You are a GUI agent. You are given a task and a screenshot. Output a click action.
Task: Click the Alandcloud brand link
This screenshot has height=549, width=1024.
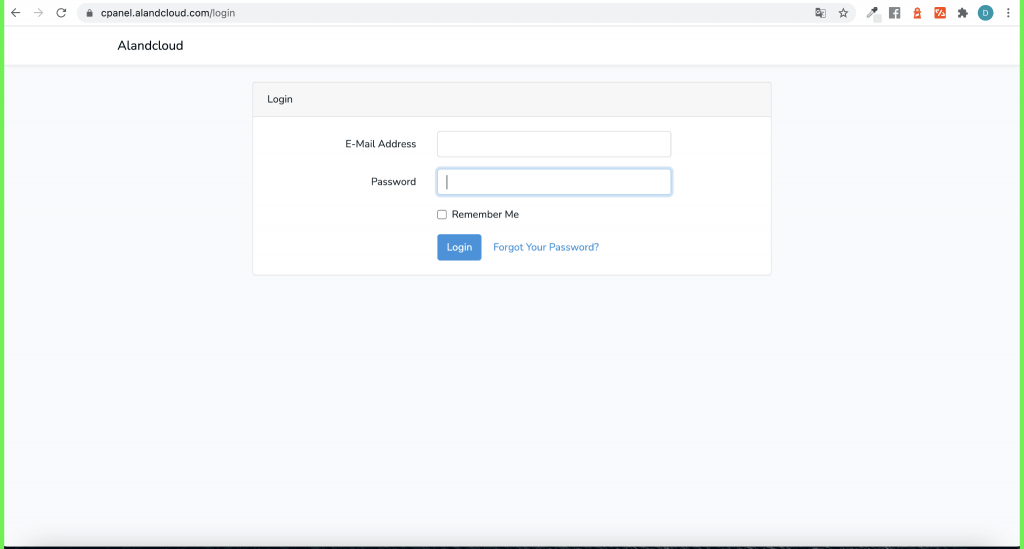pyautogui.click(x=150, y=46)
